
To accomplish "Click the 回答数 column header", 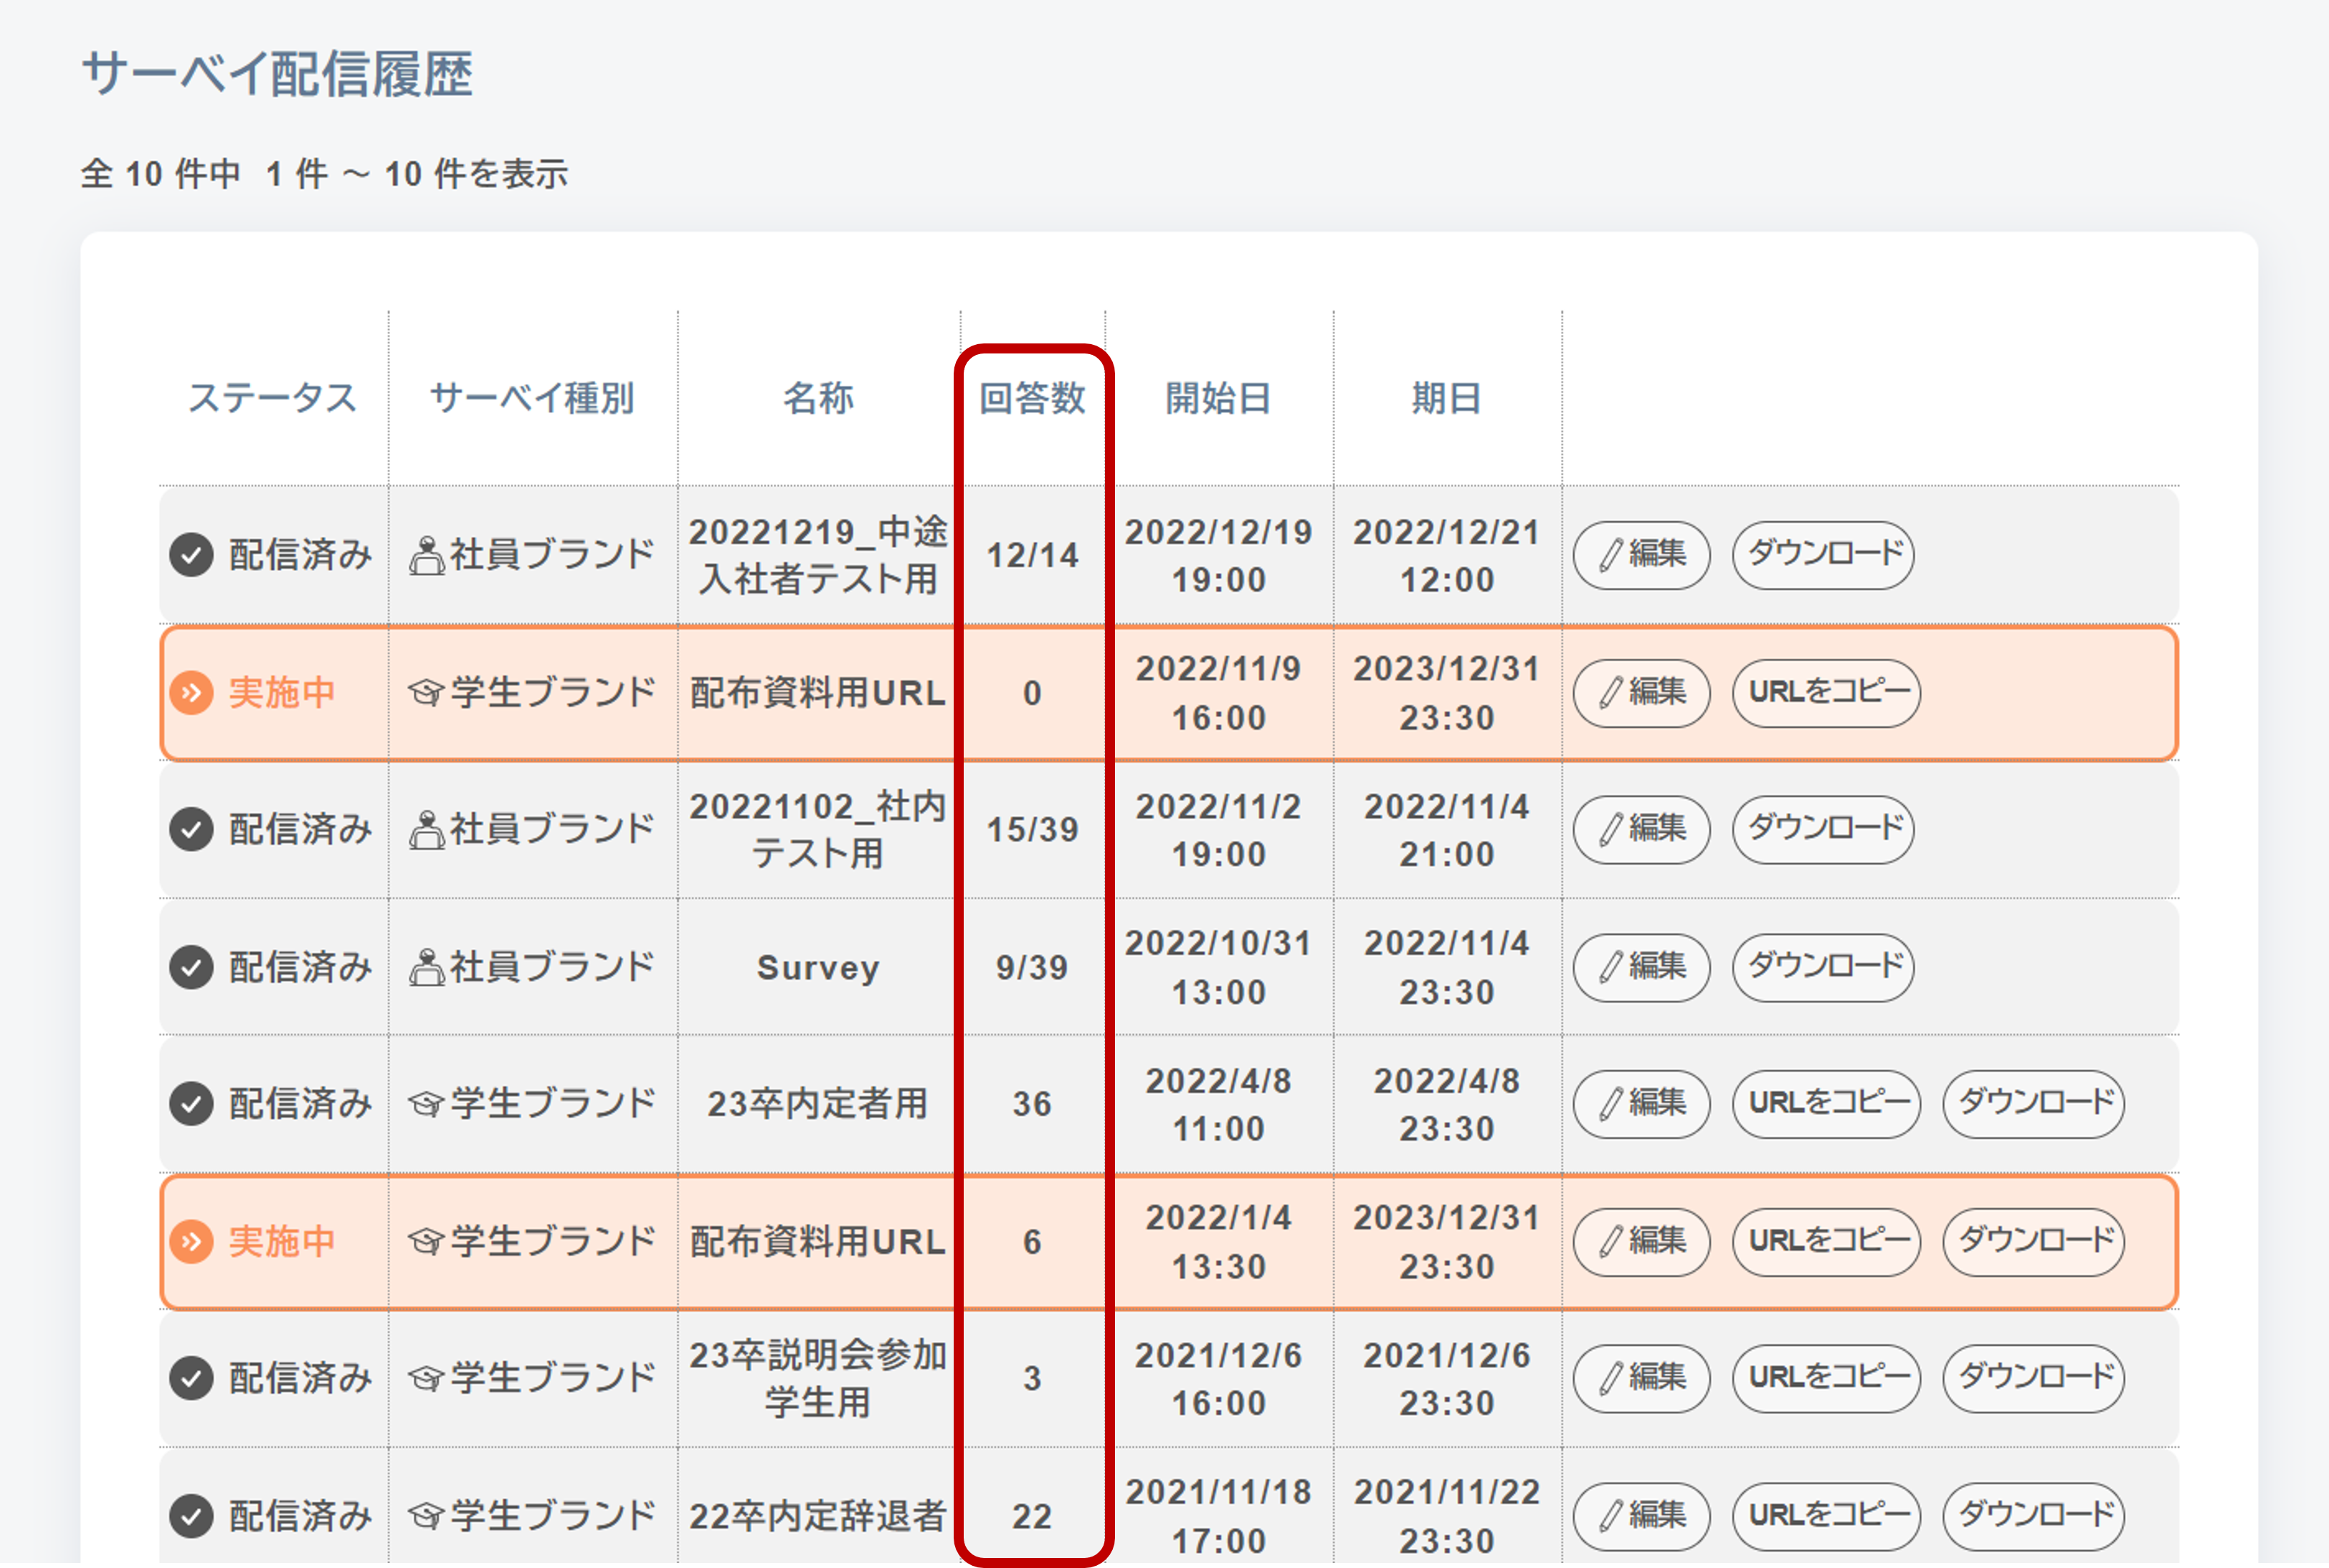I will [1032, 398].
